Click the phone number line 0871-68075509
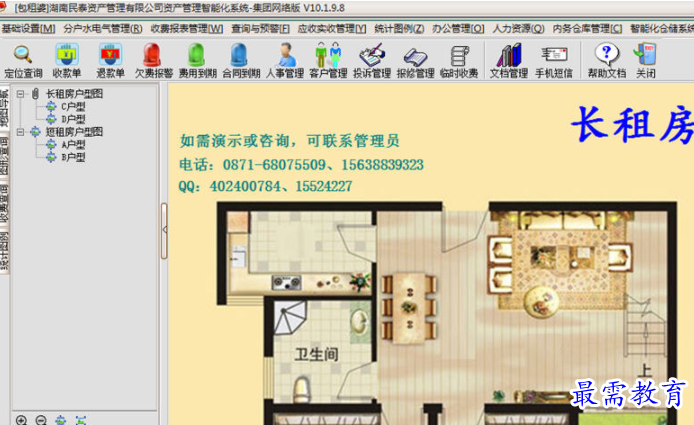Viewport: 694px width, 425px height. [301, 165]
